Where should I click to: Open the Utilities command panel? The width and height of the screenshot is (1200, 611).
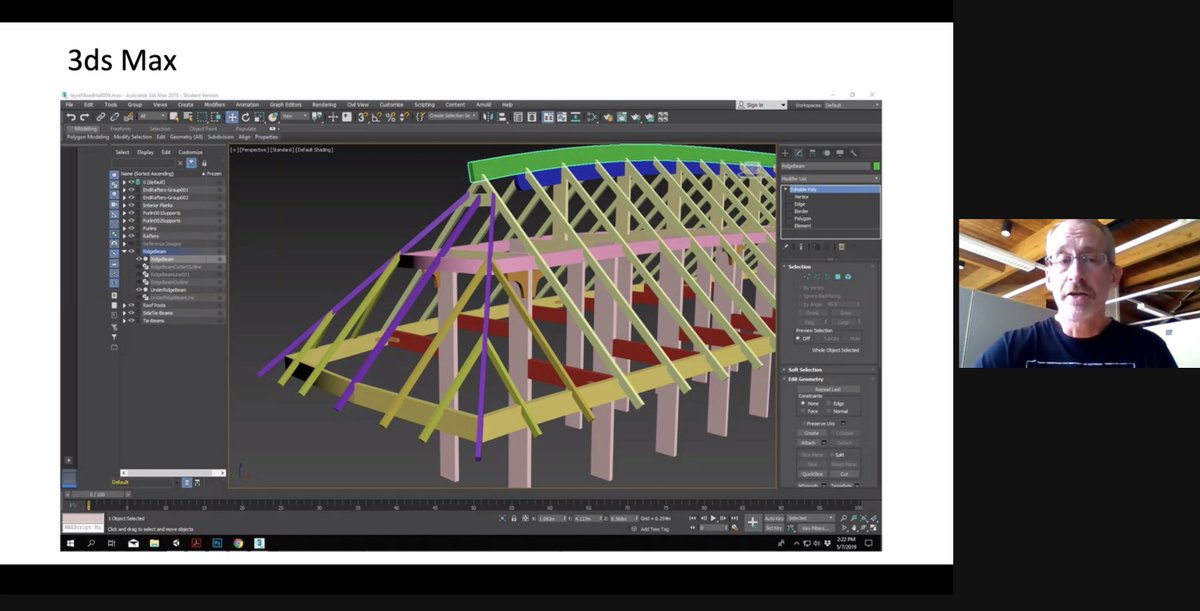(853, 153)
